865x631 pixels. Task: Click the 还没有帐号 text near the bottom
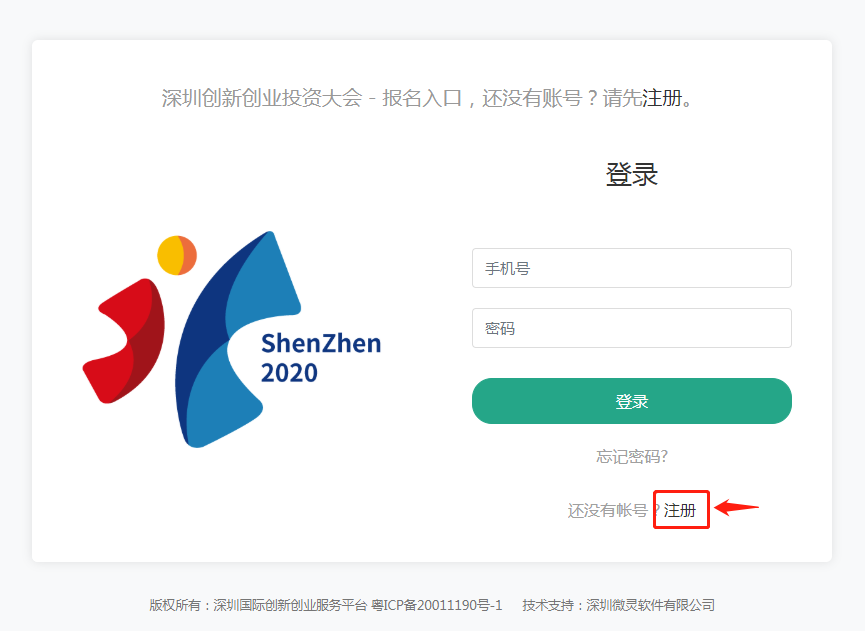tap(608, 510)
